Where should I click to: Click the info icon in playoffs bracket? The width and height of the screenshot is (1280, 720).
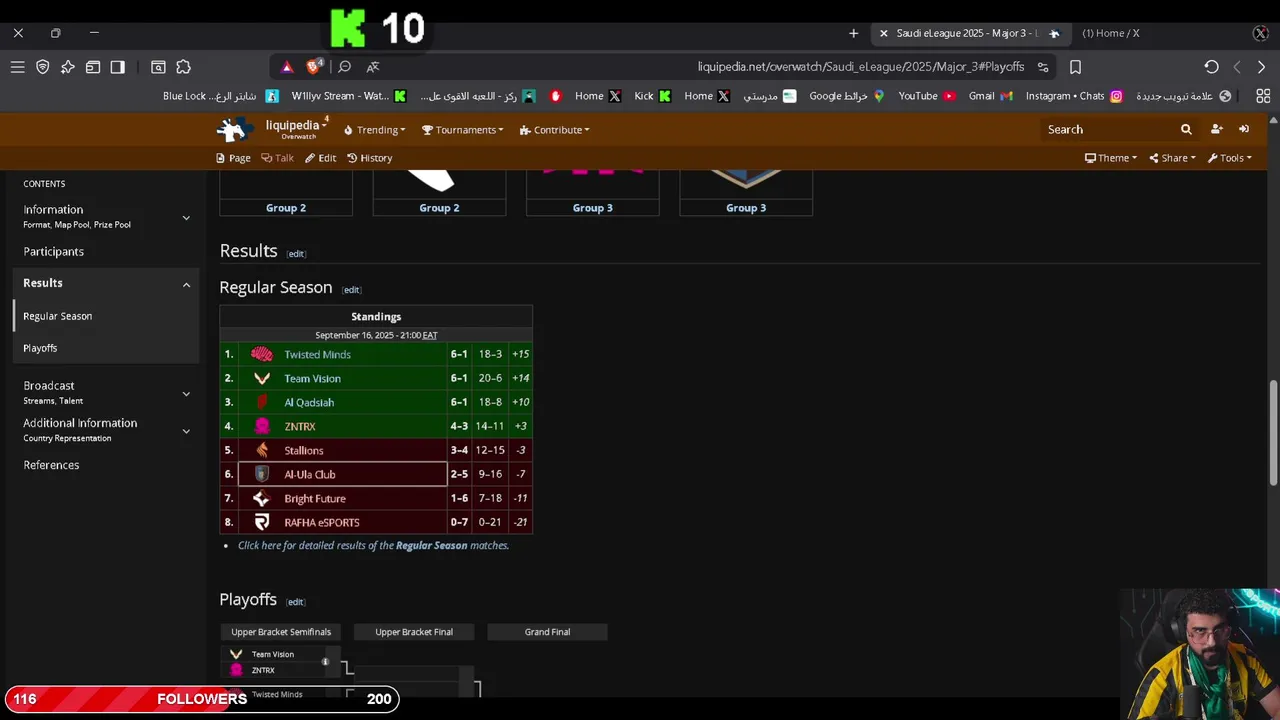325,662
